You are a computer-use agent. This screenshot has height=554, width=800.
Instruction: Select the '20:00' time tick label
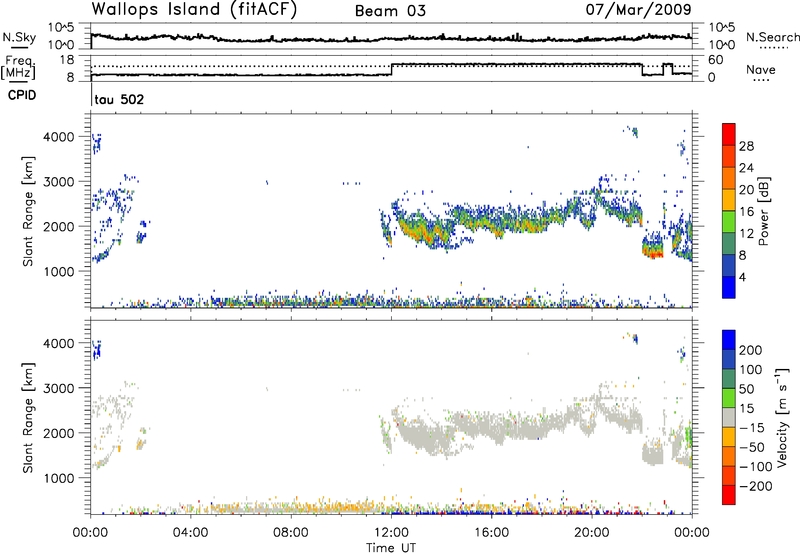591,533
